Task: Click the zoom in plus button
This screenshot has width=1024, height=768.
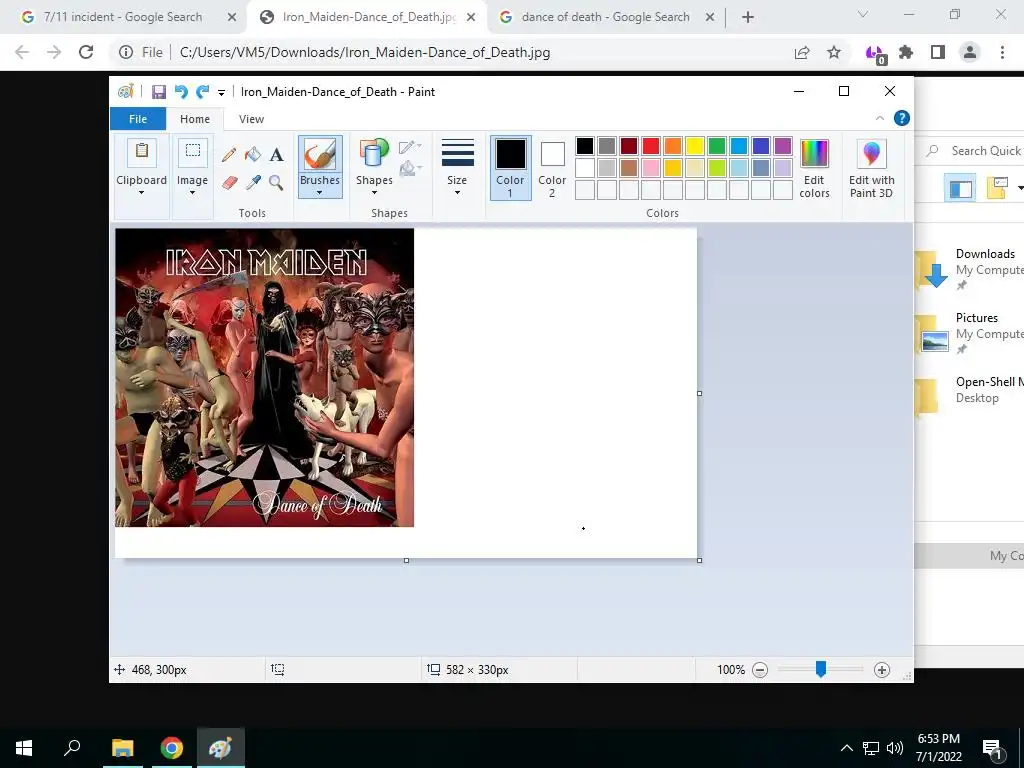Action: [x=882, y=669]
